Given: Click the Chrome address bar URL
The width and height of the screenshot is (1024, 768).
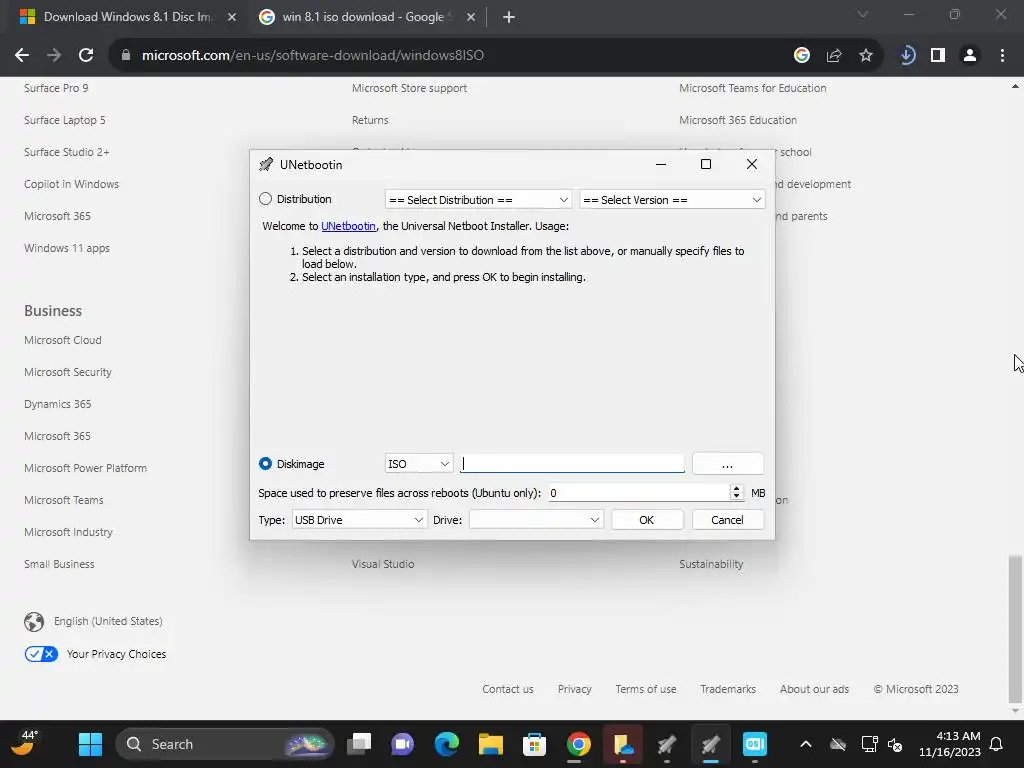Looking at the screenshot, I should (313, 56).
